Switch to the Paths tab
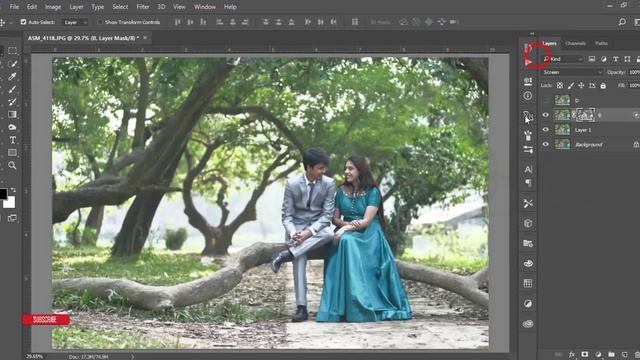640x360 pixels. (x=601, y=43)
